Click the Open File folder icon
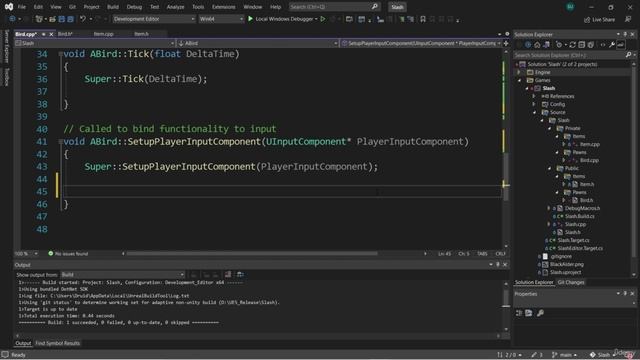The image size is (640, 360). pos(52,19)
